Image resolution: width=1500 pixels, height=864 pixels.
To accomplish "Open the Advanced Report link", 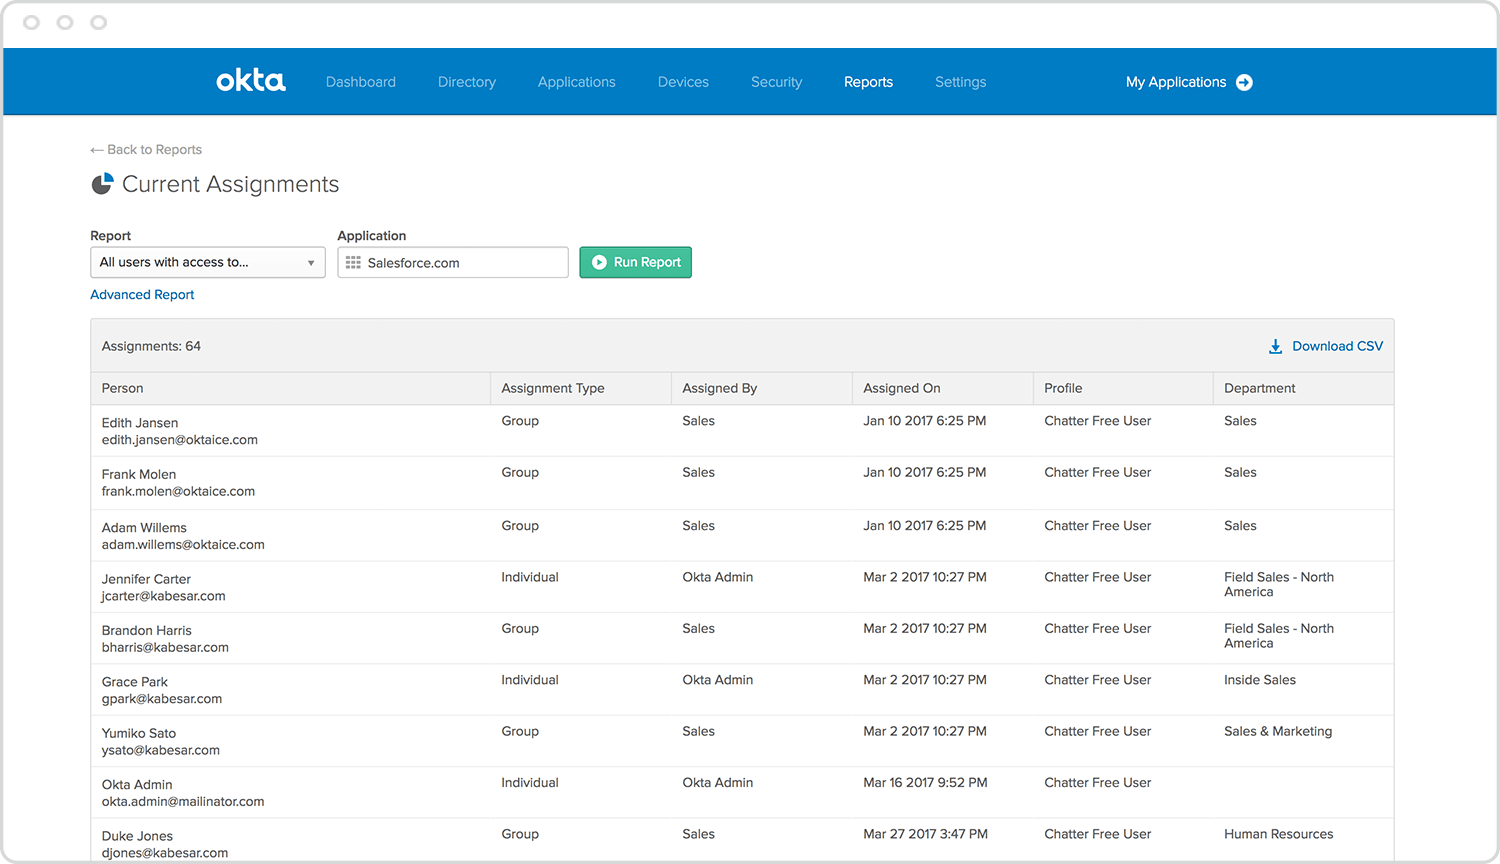I will tap(142, 295).
